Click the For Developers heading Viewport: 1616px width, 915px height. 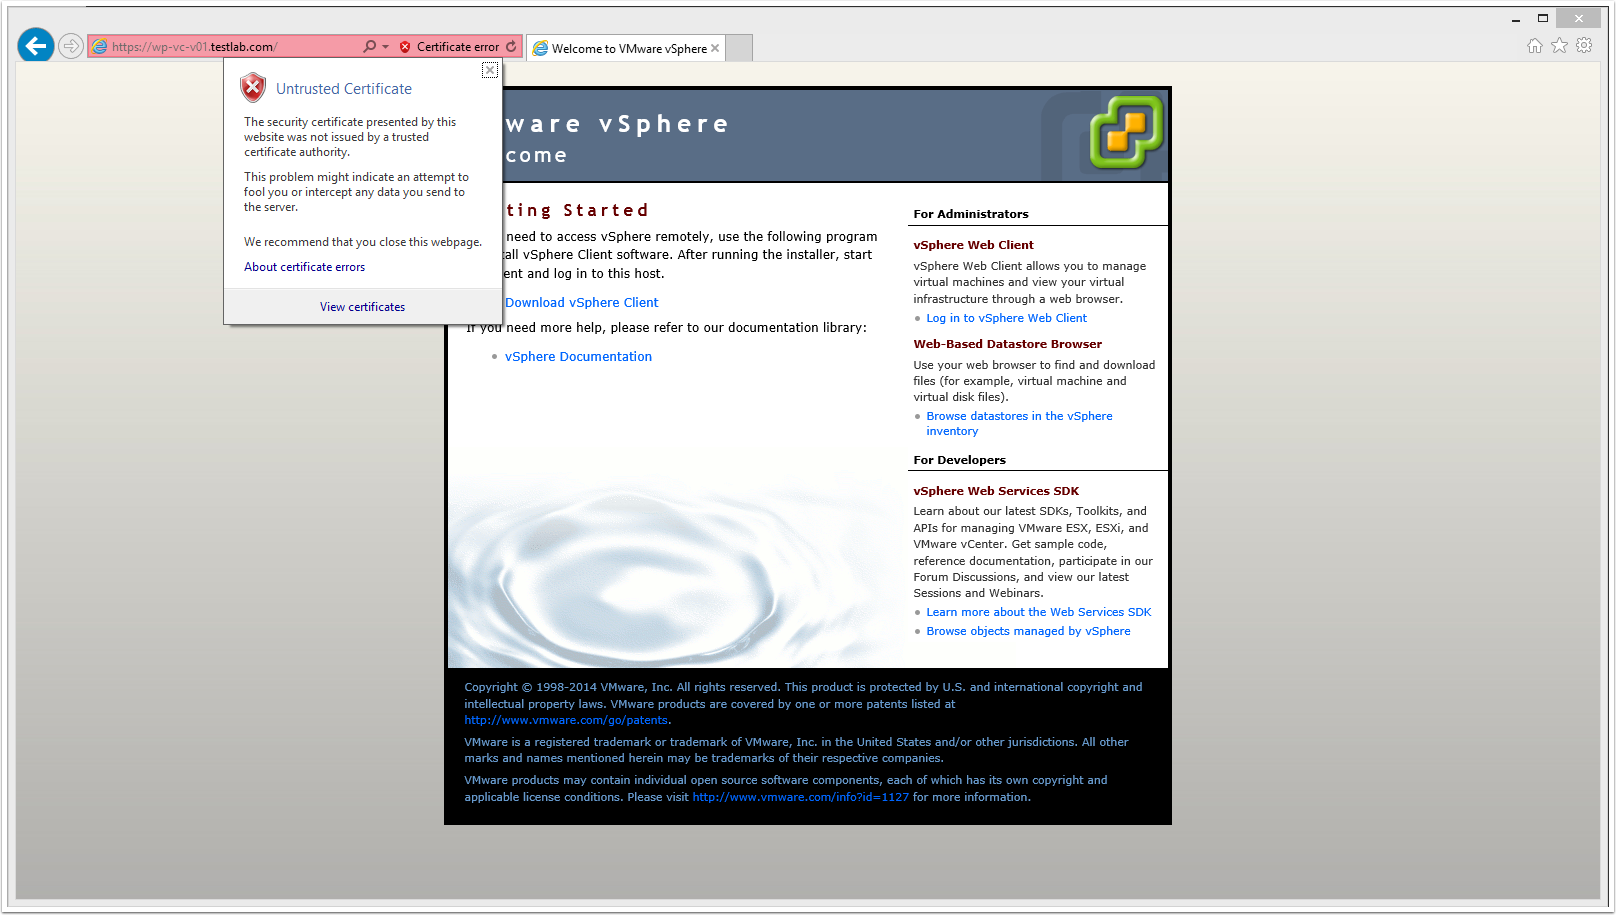click(959, 460)
